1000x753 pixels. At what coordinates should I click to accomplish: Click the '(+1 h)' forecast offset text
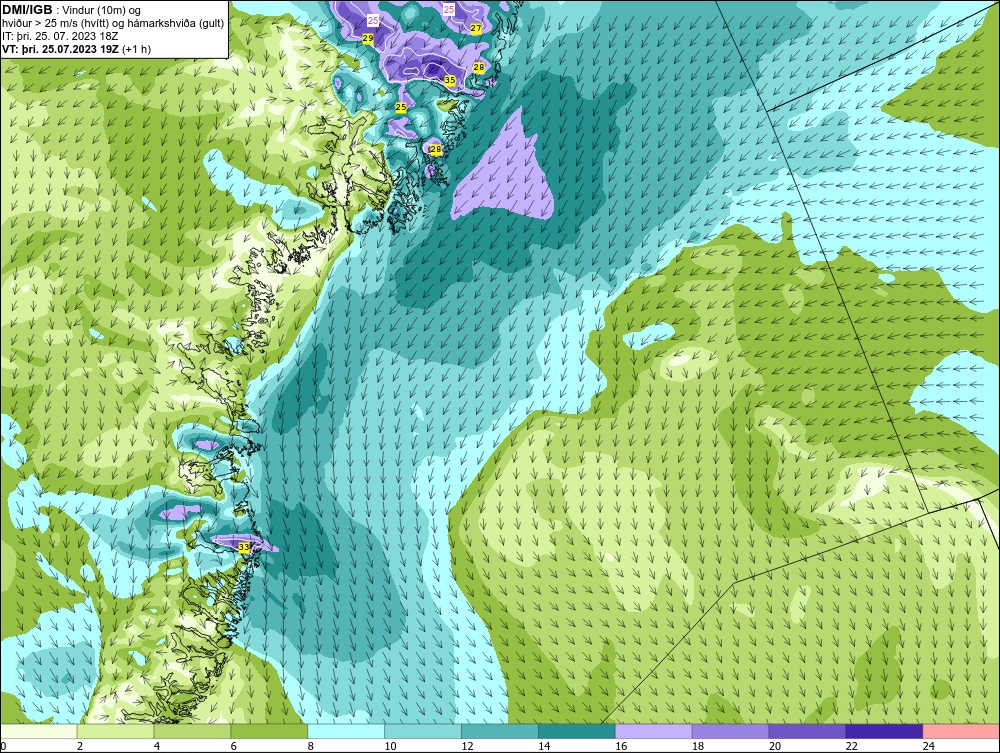pyautogui.click(x=136, y=49)
